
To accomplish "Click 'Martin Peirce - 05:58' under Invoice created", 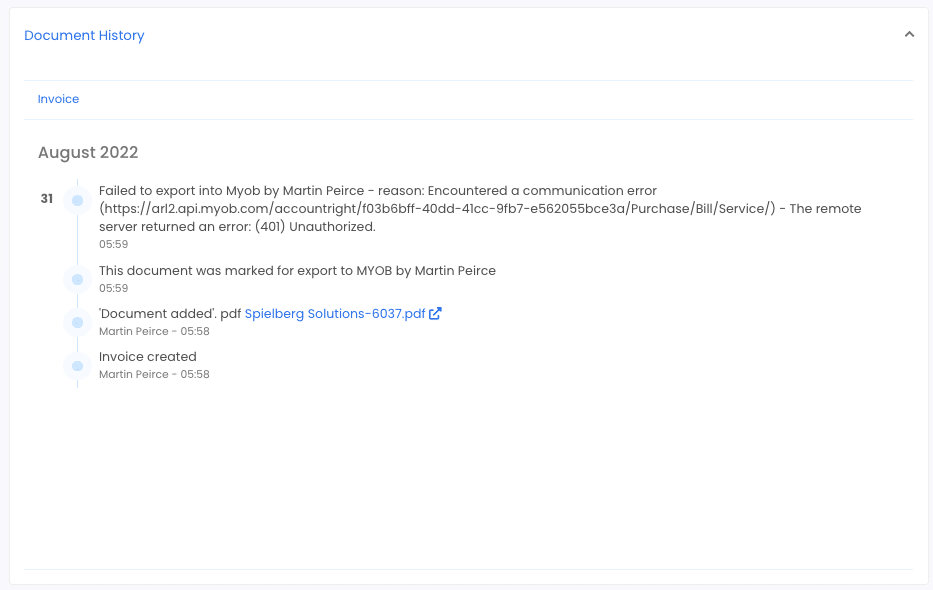I will pyautogui.click(x=154, y=374).
